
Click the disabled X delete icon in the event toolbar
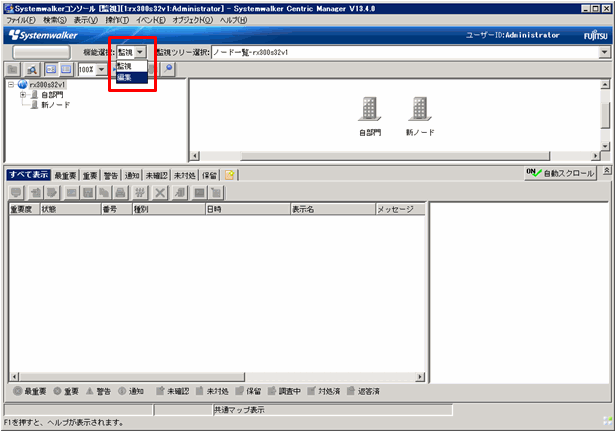point(160,193)
